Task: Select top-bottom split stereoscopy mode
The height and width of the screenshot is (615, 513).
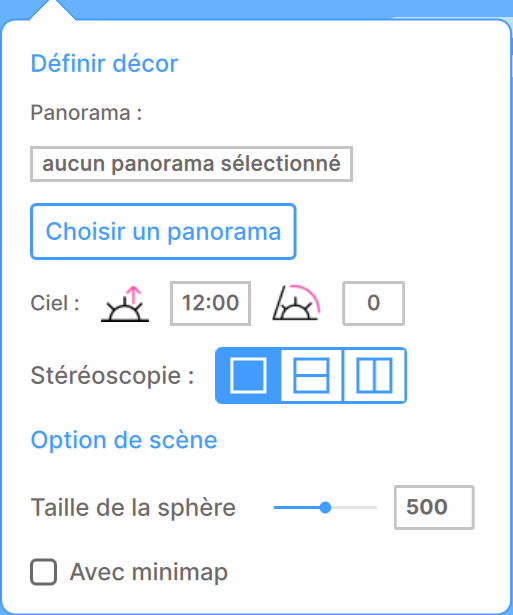Action: 311,375
